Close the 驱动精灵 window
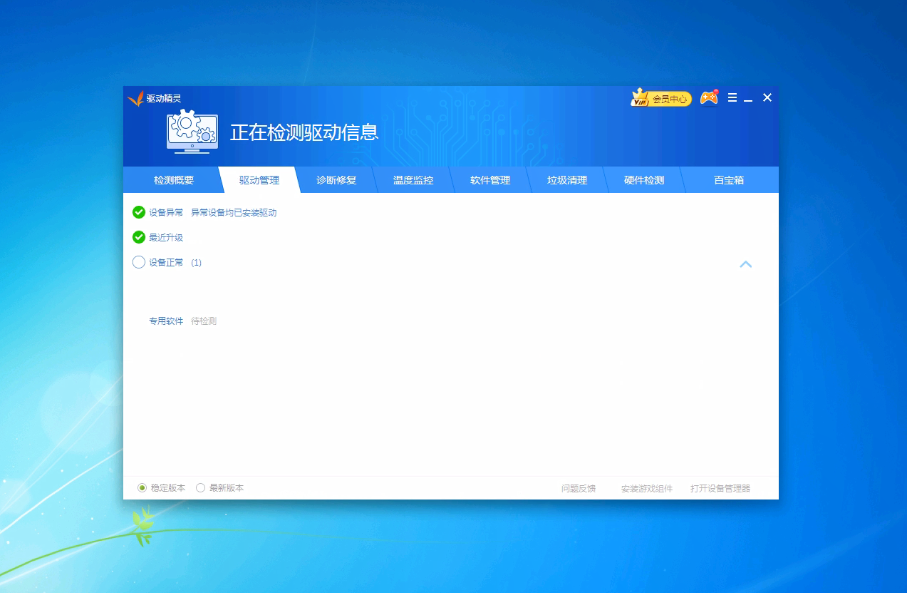The width and height of the screenshot is (907, 593). [768, 98]
